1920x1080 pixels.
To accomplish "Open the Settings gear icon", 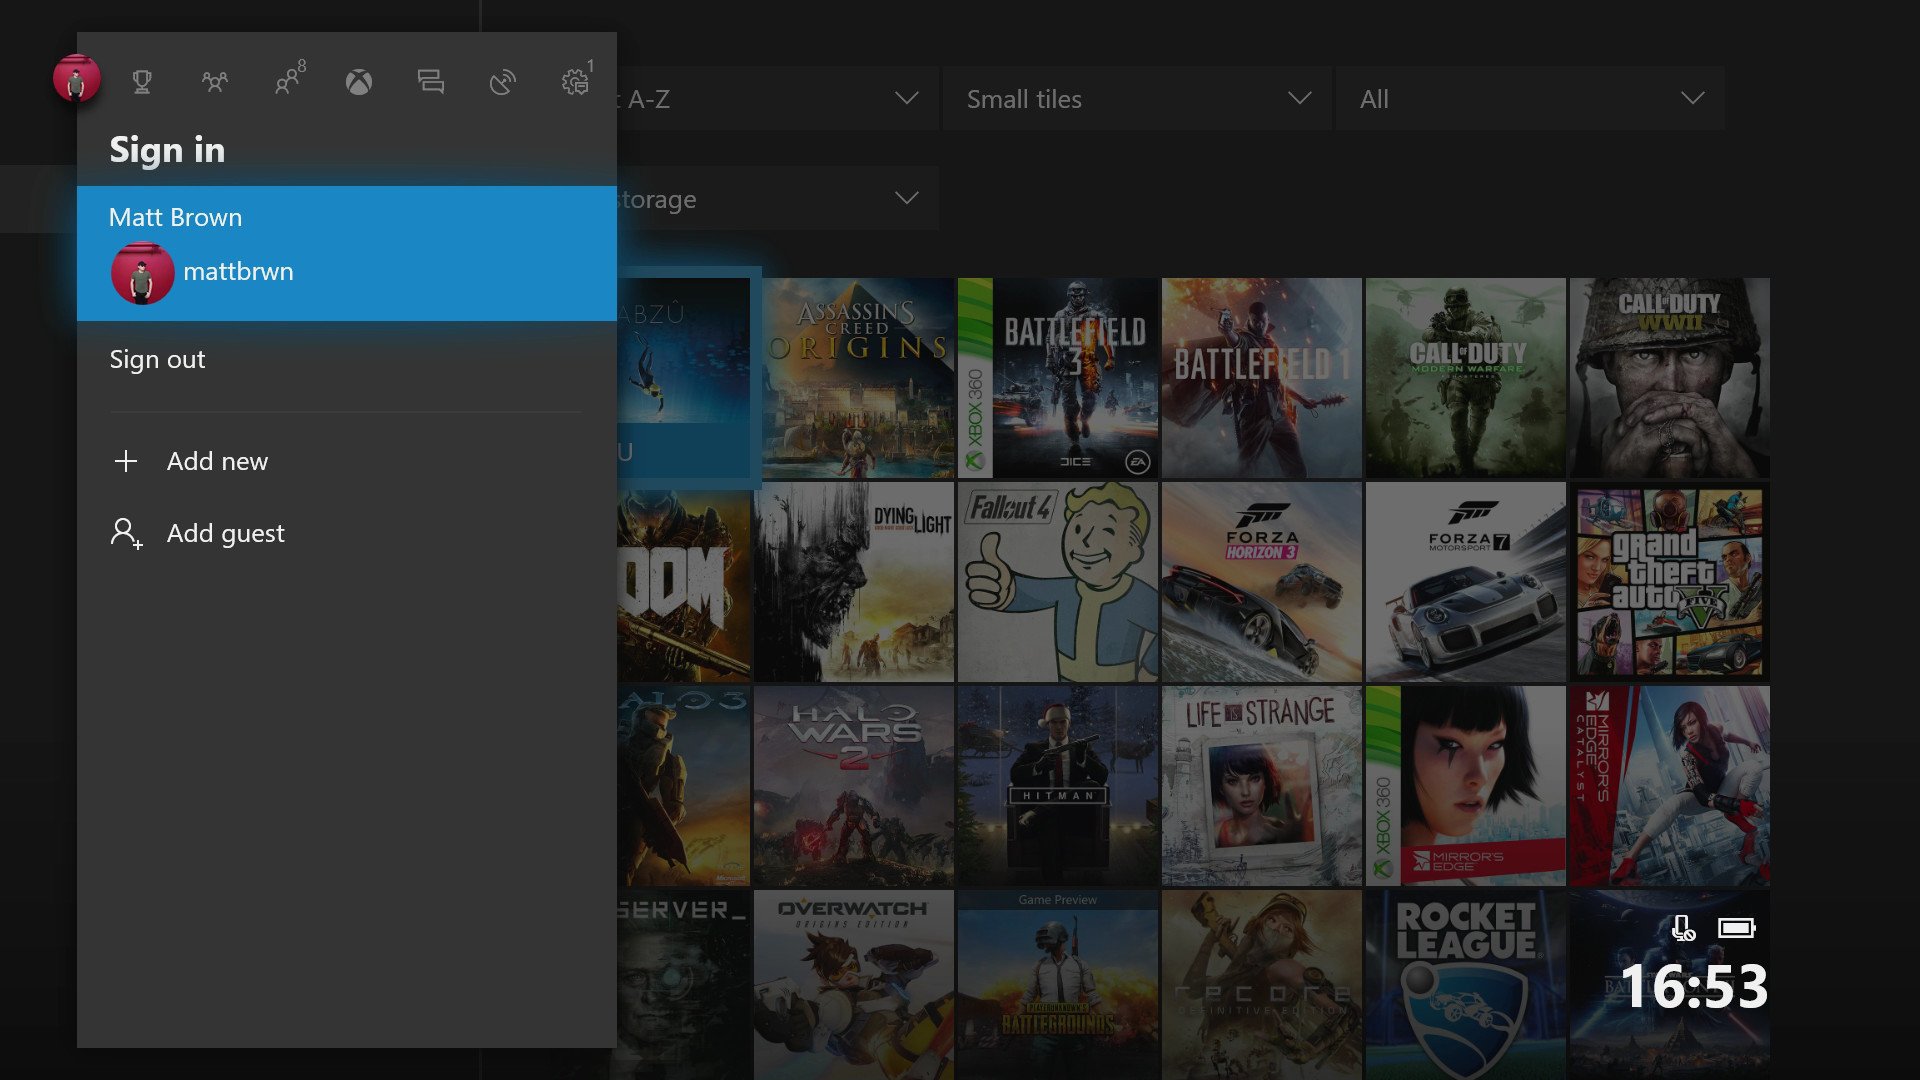I will click(x=576, y=80).
